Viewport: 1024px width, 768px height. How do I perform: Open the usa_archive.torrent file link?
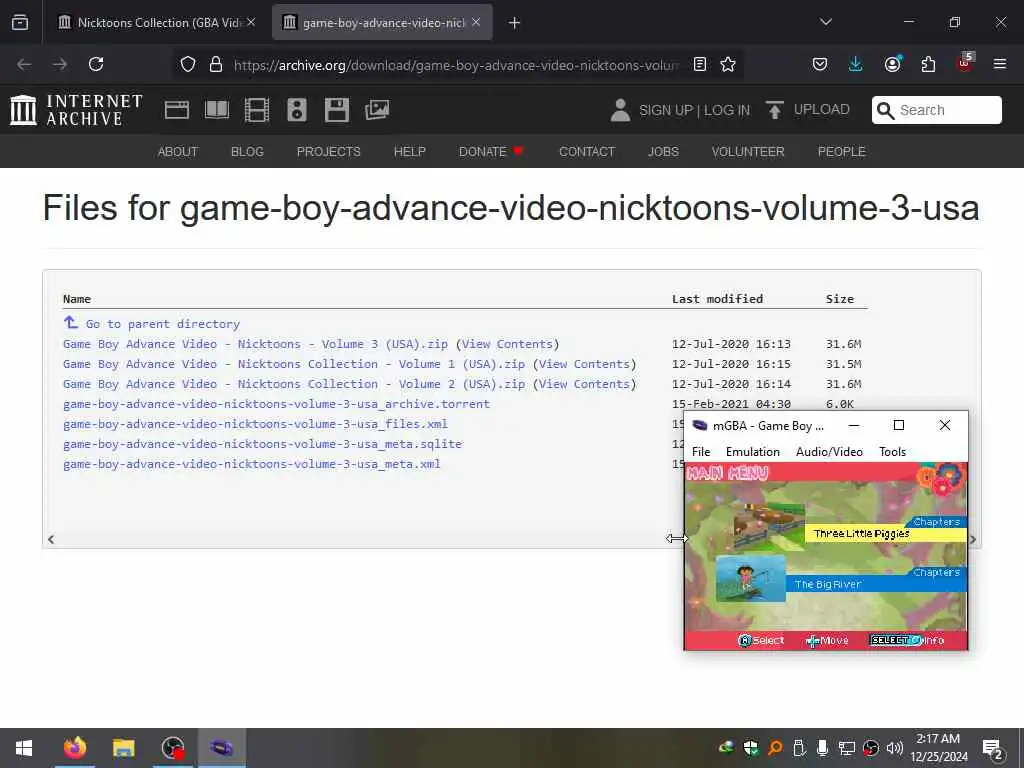pyautogui.click(x=276, y=404)
